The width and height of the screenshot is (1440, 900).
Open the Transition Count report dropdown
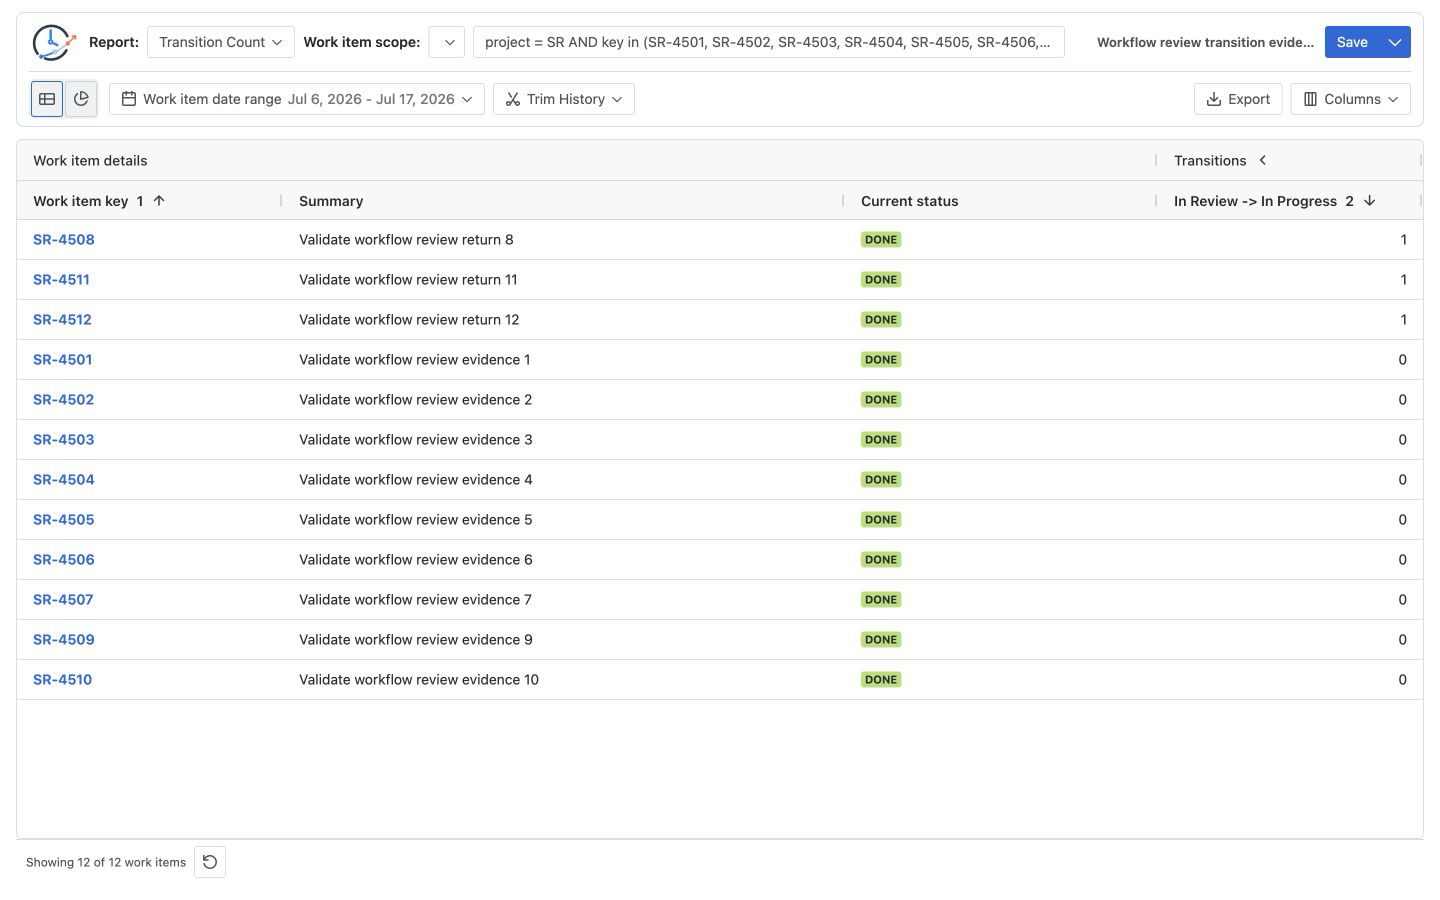coord(221,42)
